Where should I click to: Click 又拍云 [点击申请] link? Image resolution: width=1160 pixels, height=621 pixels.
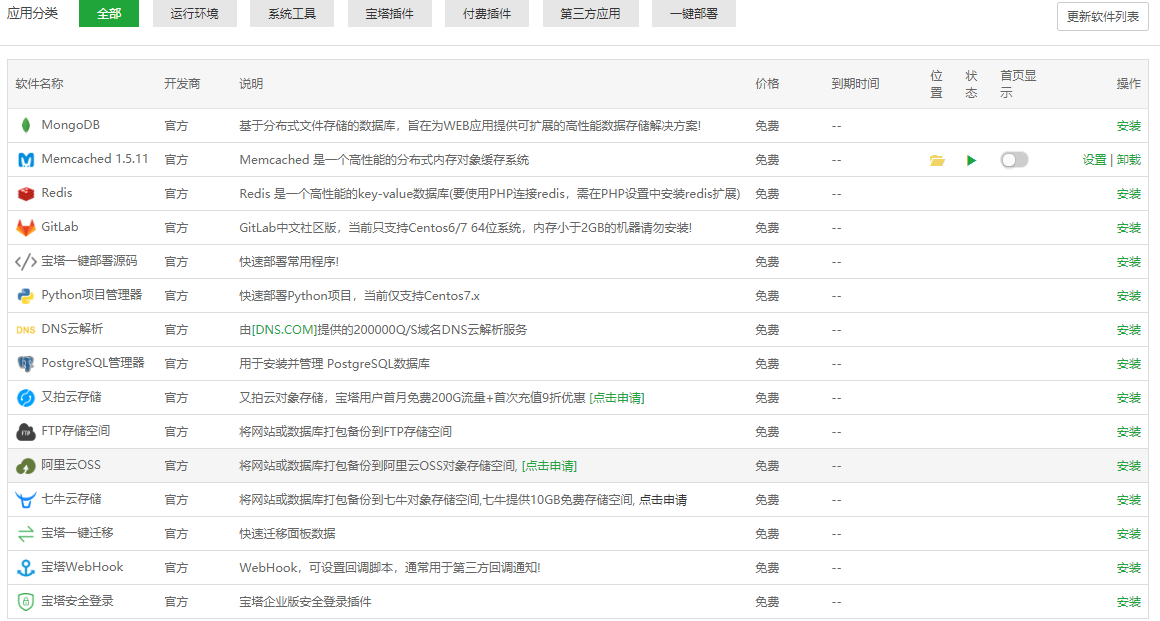pyautogui.click(x=617, y=398)
